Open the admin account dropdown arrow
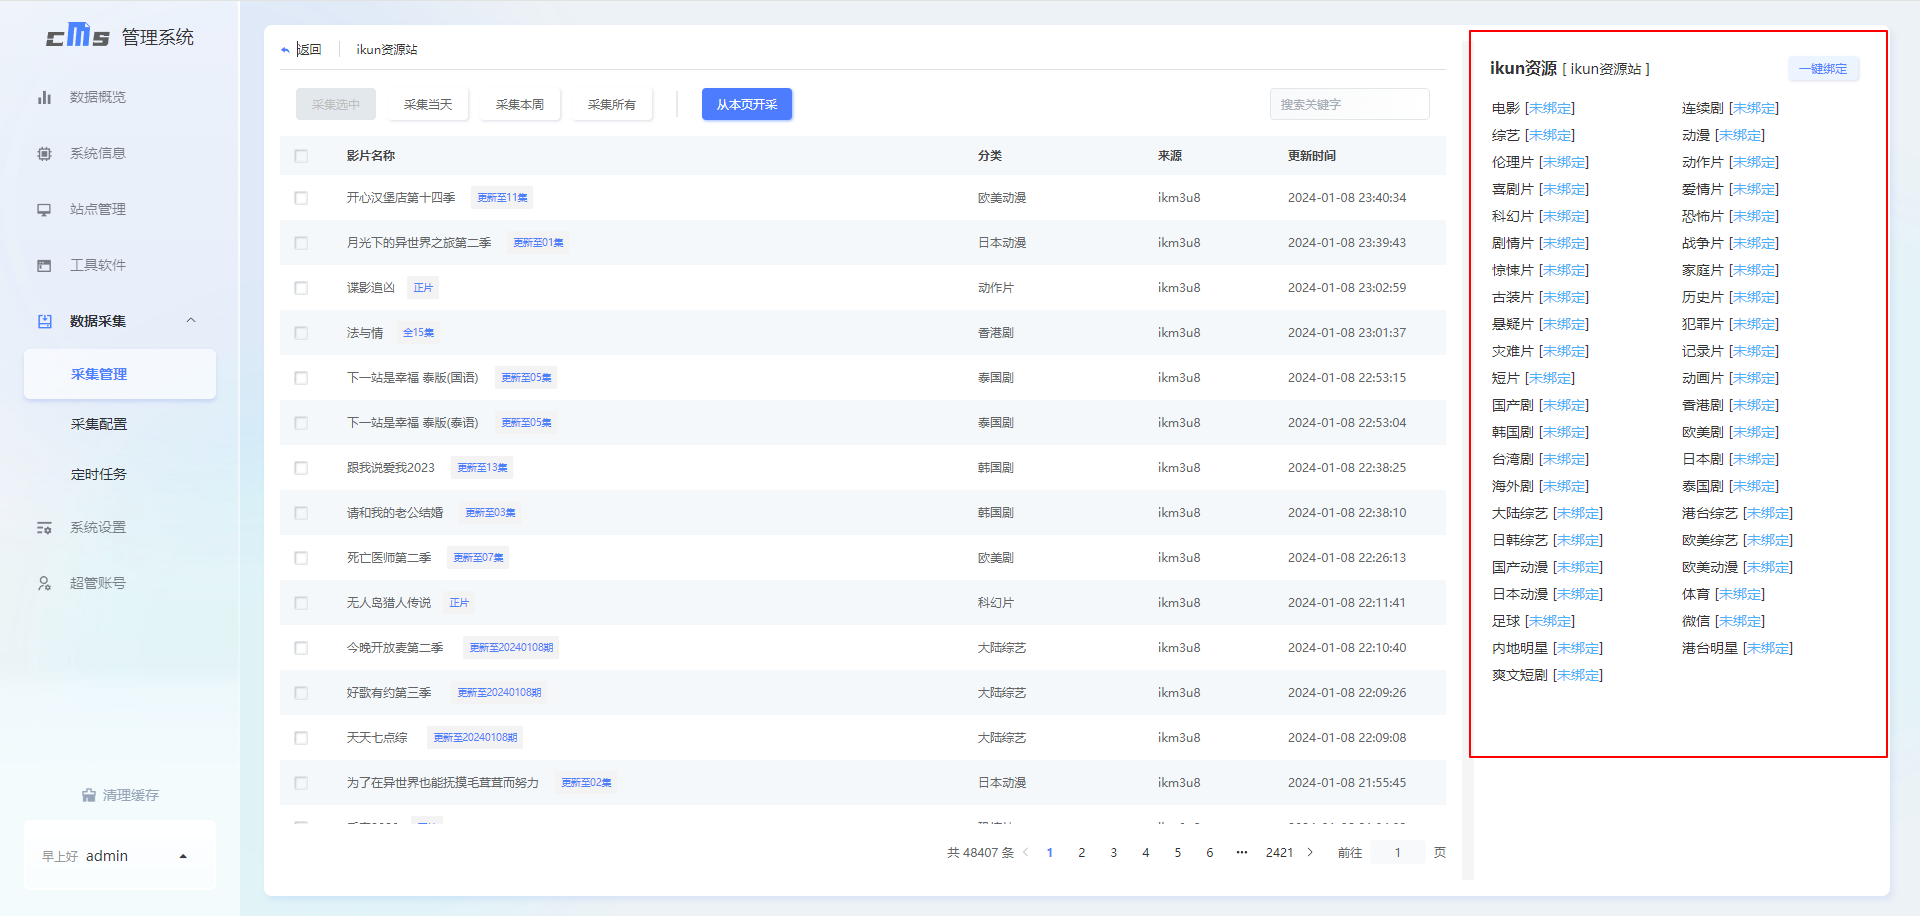Image resolution: width=1920 pixels, height=916 pixels. (x=183, y=856)
